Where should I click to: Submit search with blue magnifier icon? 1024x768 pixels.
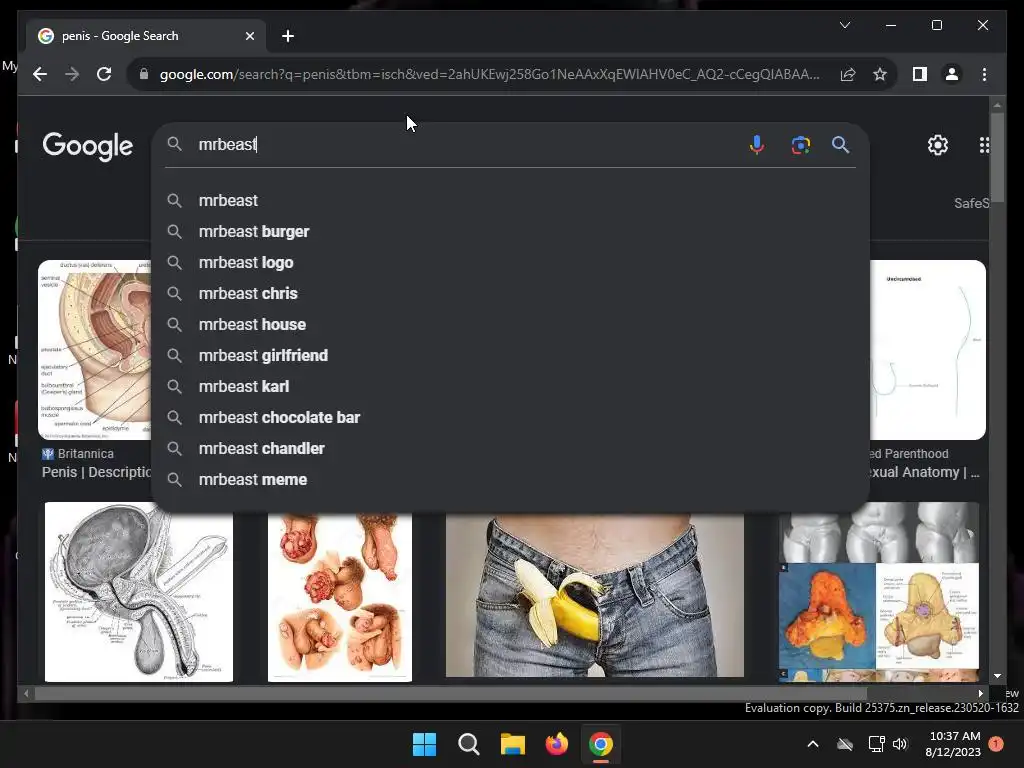pyautogui.click(x=840, y=144)
